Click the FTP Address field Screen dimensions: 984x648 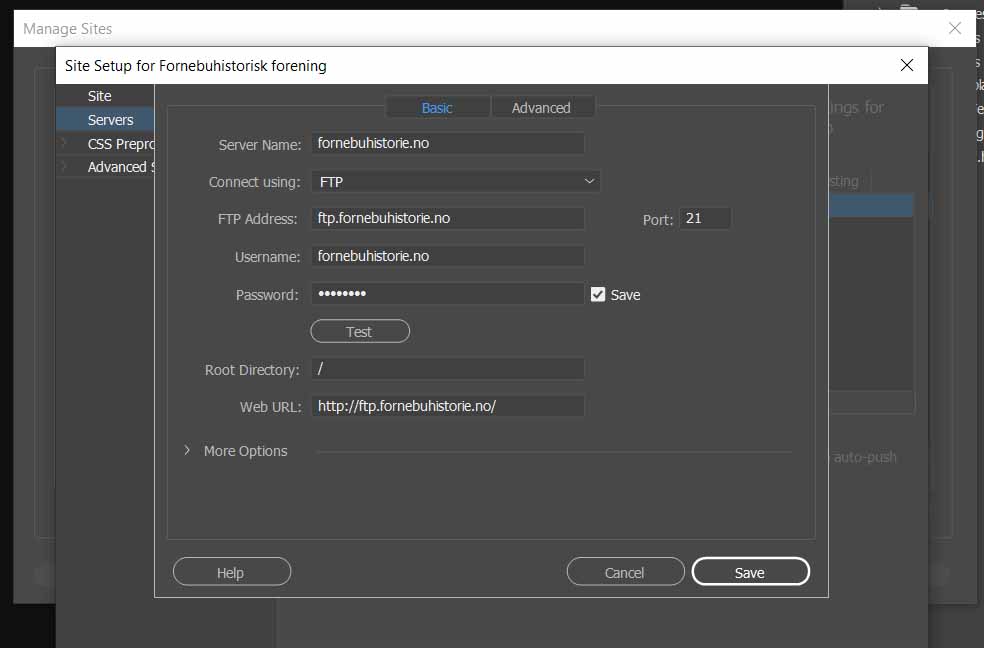tap(447, 218)
